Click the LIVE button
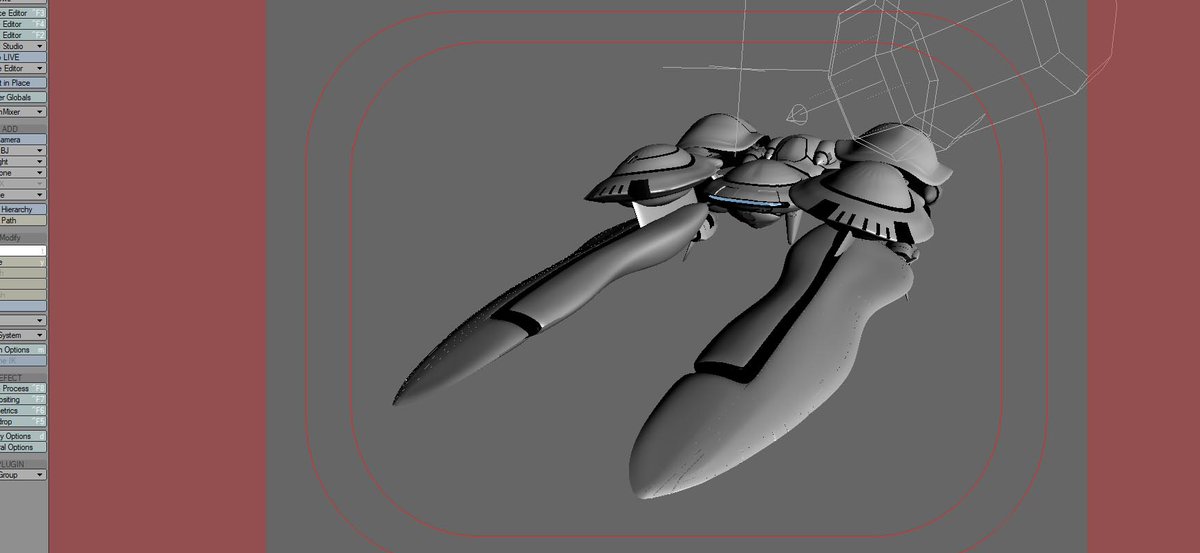The height and width of the screenshot is (553, 1200). pos(22,57)
